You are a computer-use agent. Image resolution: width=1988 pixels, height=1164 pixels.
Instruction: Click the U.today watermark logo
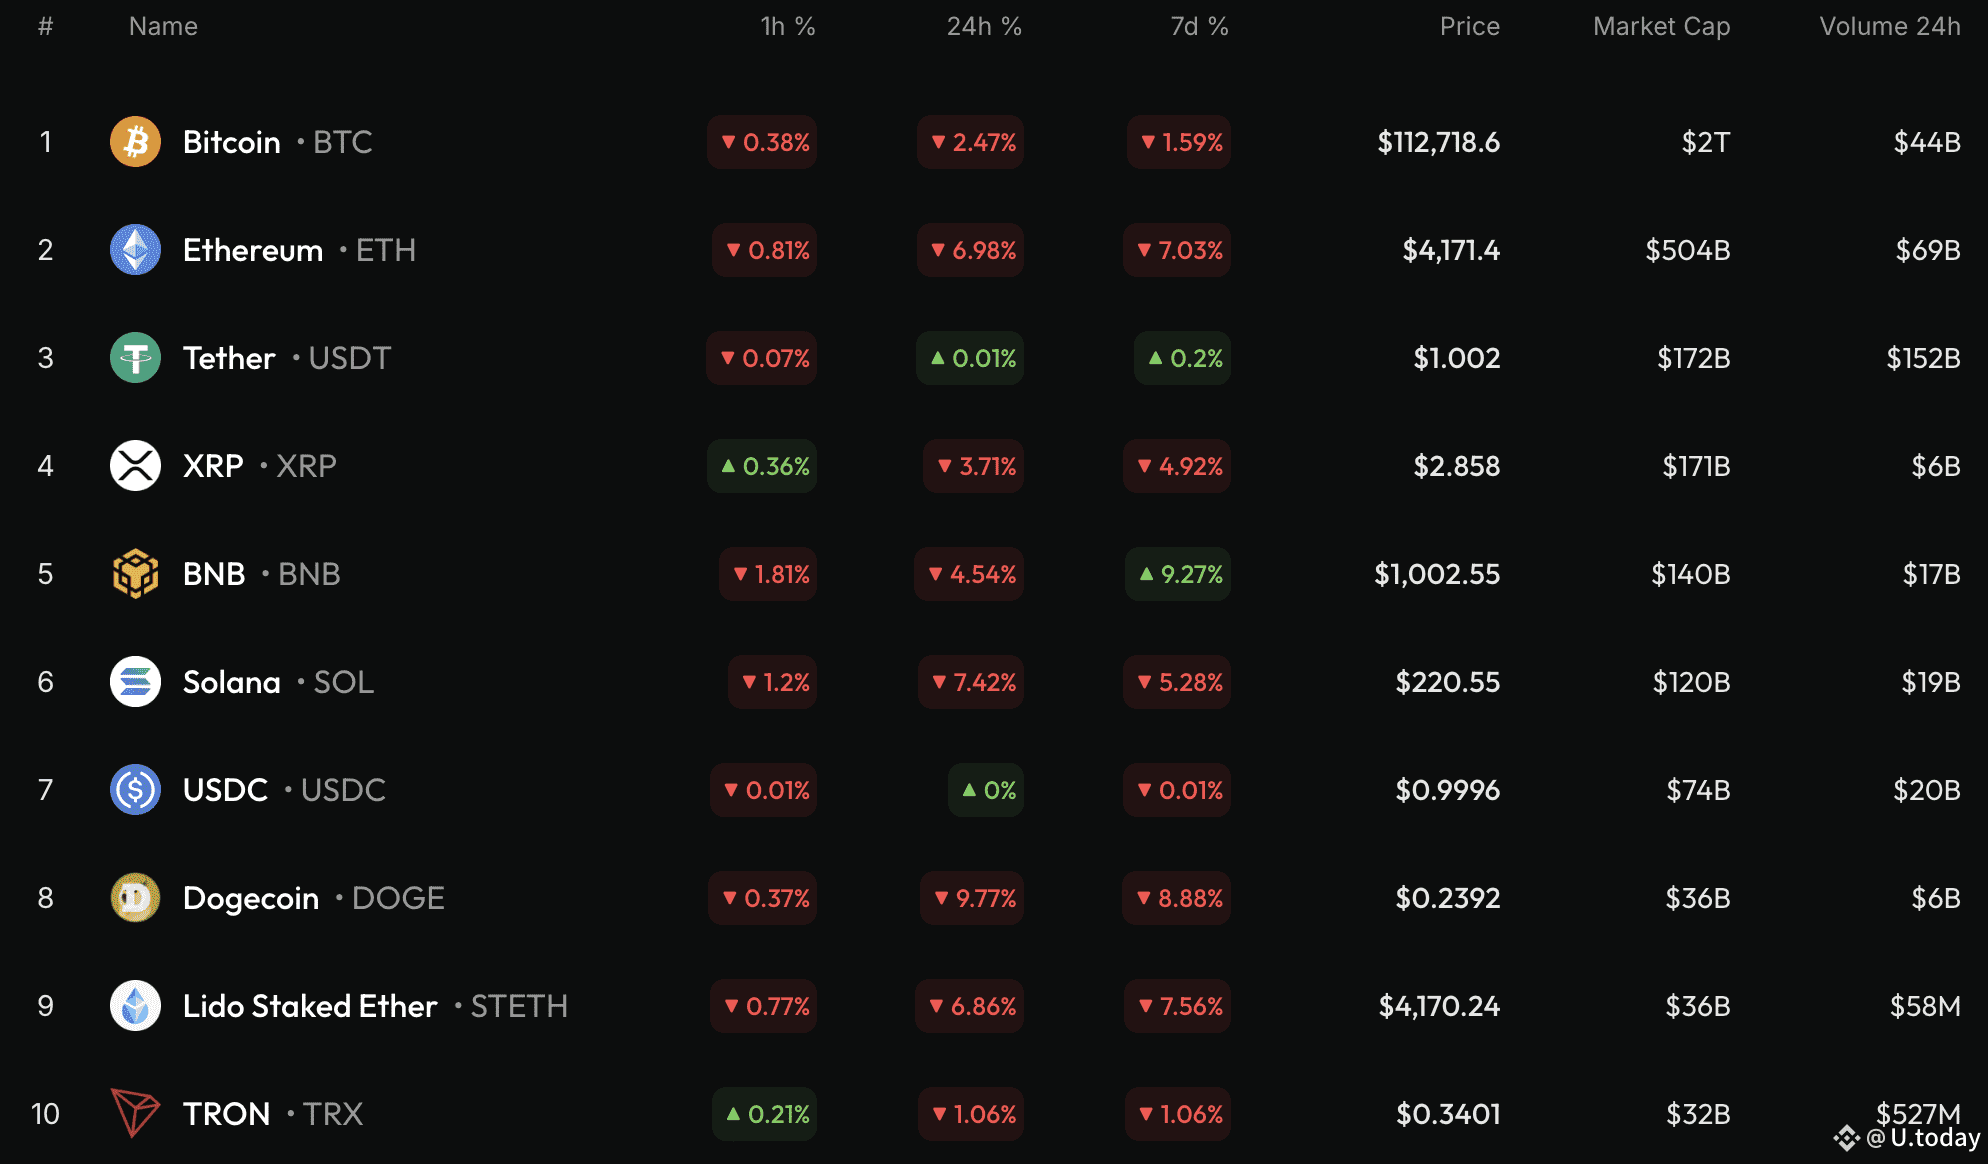coord(1908,1138)
